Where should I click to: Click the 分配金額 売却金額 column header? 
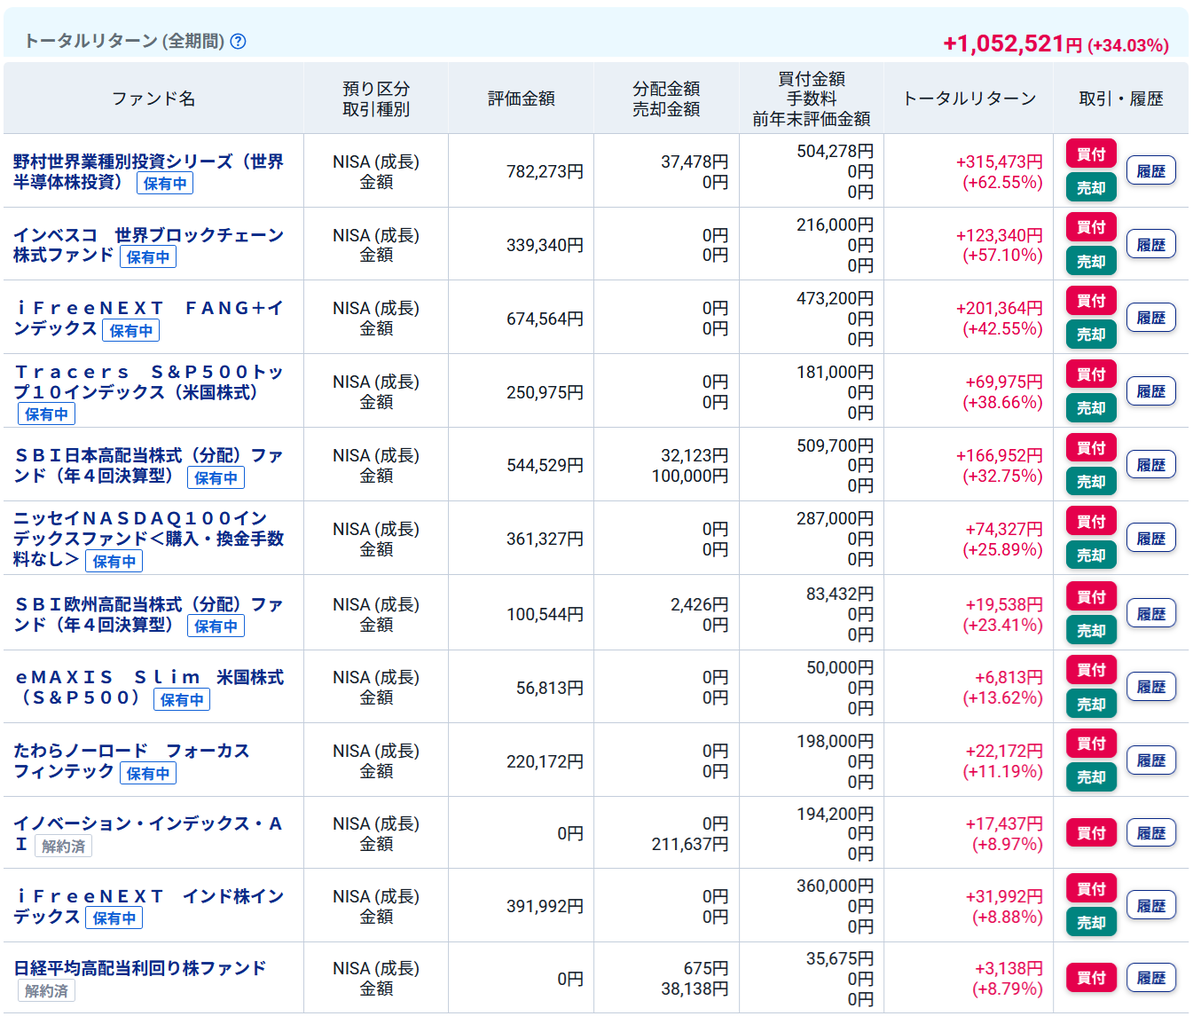pyautogui.click(x=666, y=98)
